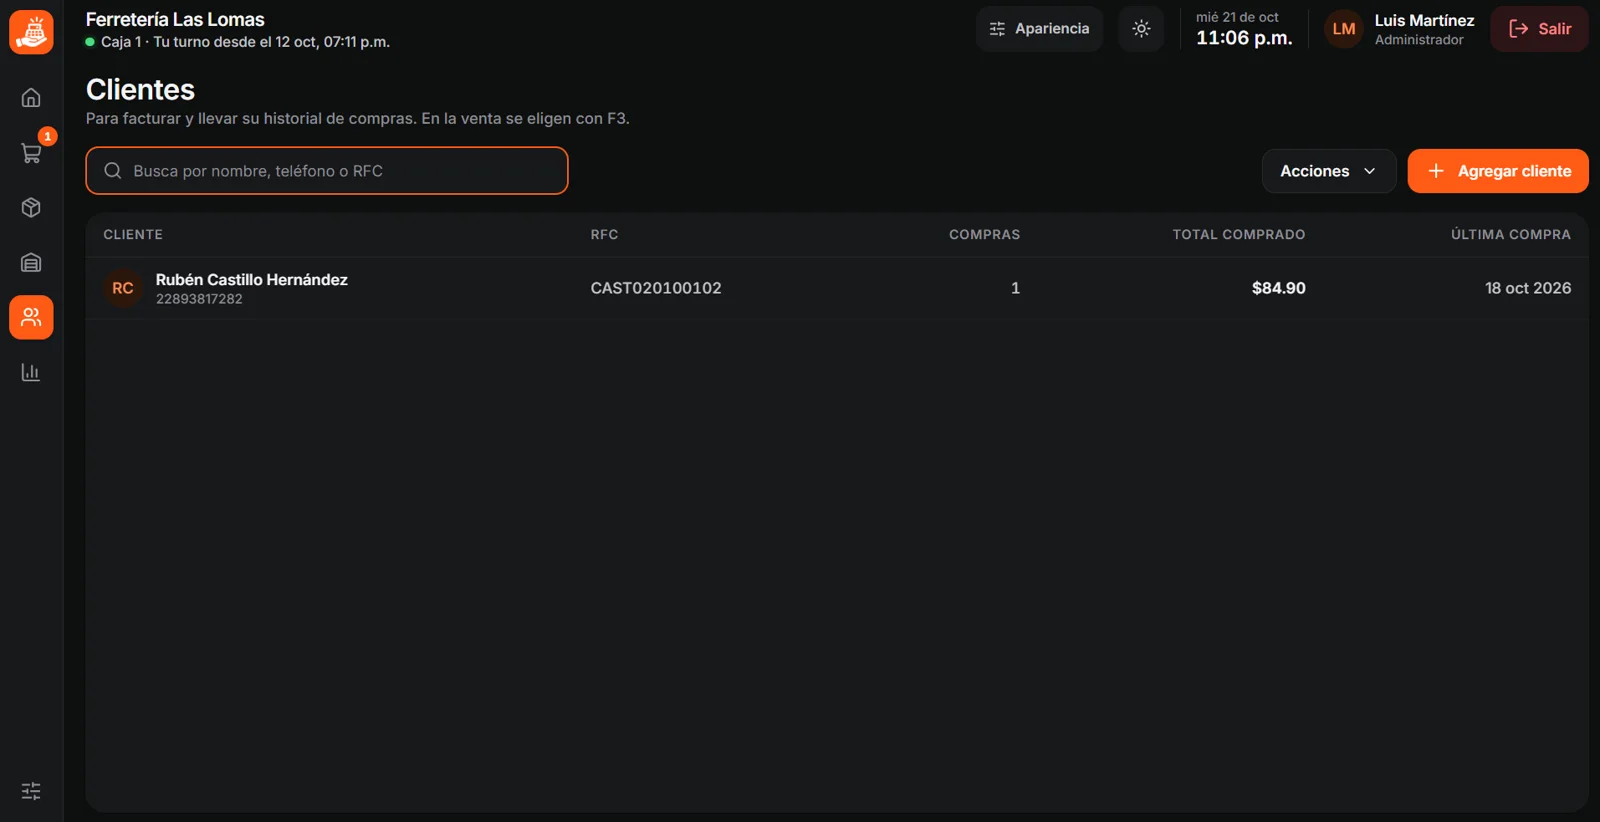Sort by the CLIENTE column header
1600x822 pixels.
pyautogui.click(x=133, y=235)
